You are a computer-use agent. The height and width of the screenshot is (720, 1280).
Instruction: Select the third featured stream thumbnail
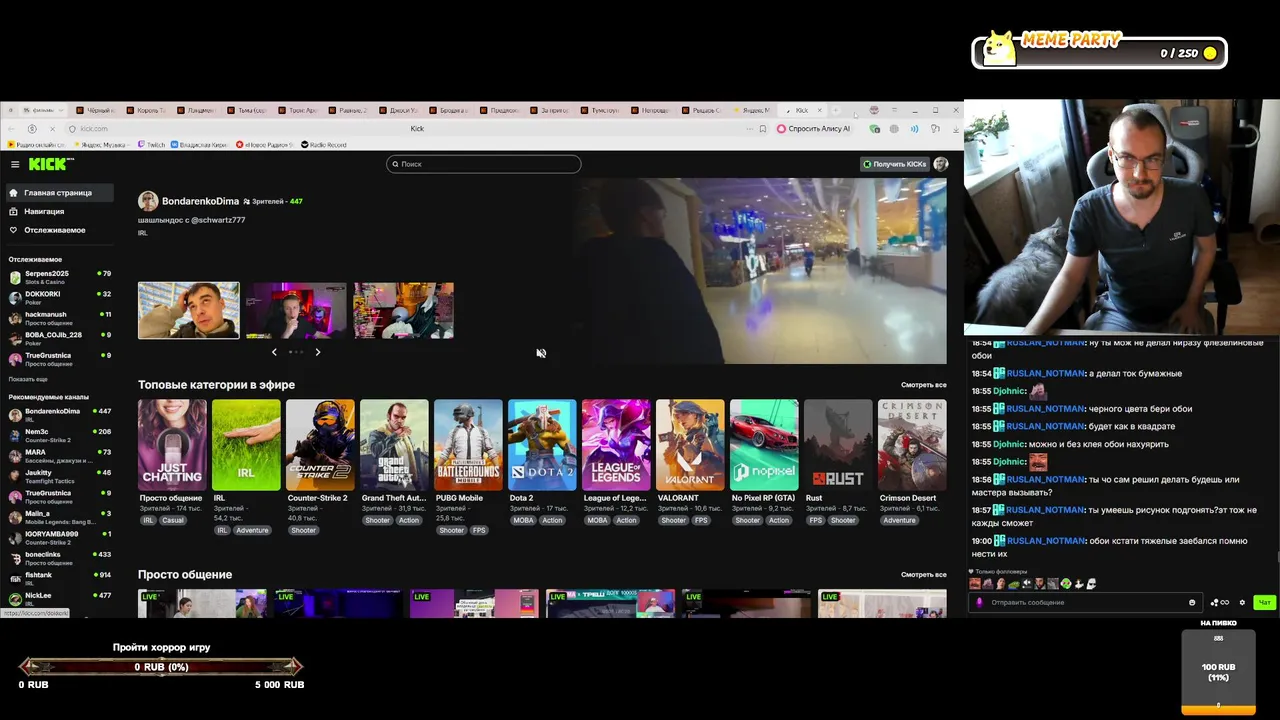point(403,310)
